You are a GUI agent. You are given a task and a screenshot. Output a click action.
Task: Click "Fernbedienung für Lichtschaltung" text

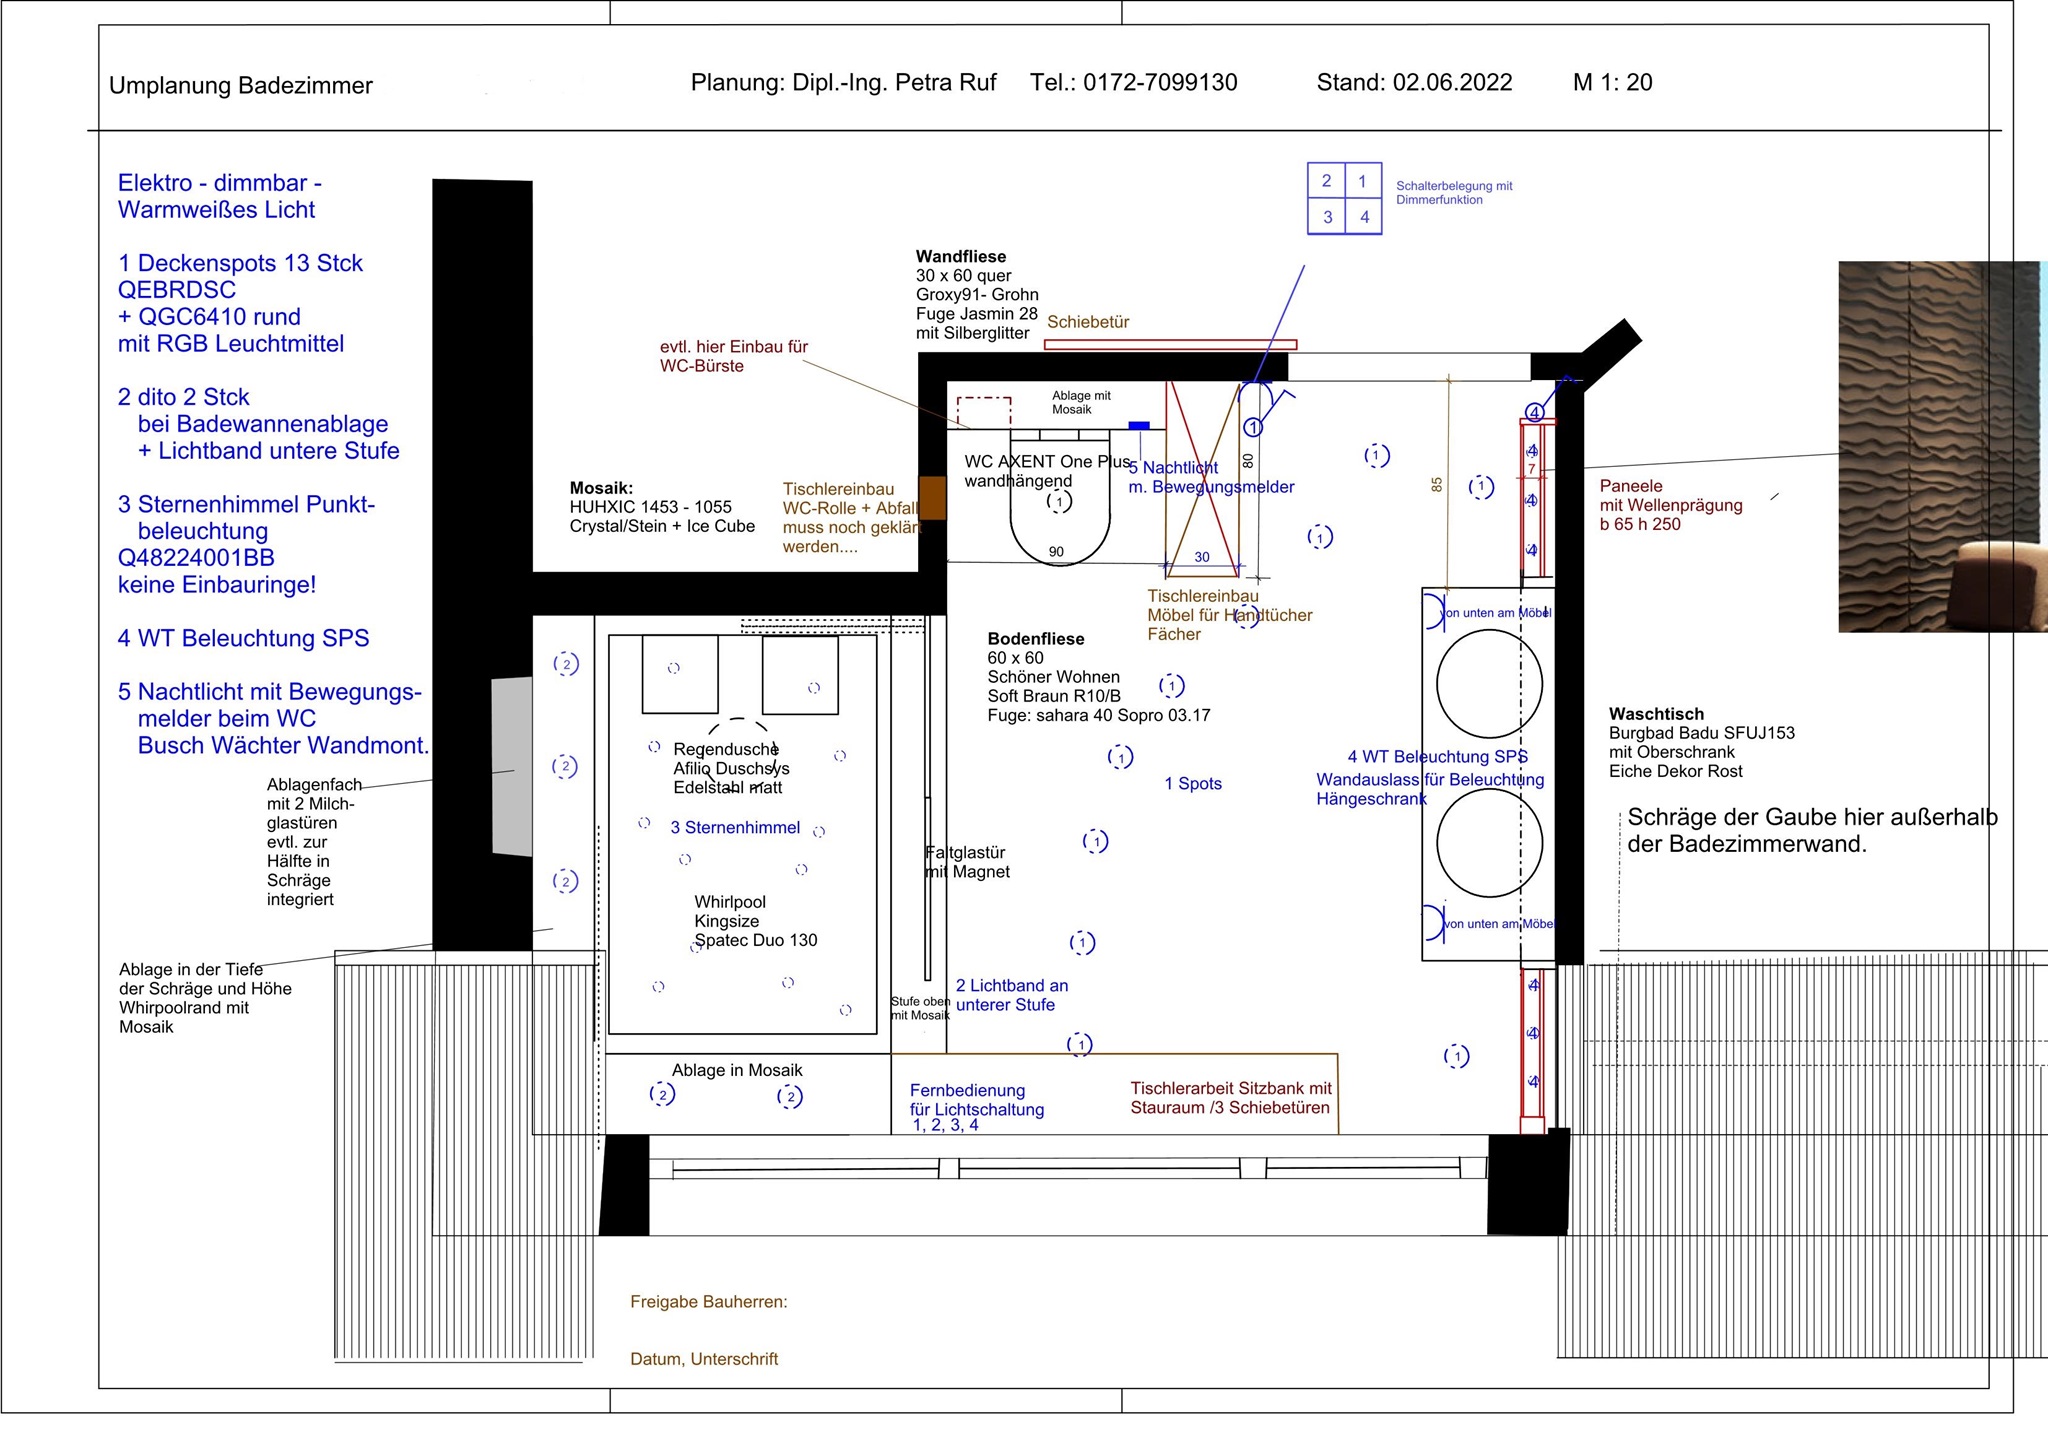[x=976, y=1100]
